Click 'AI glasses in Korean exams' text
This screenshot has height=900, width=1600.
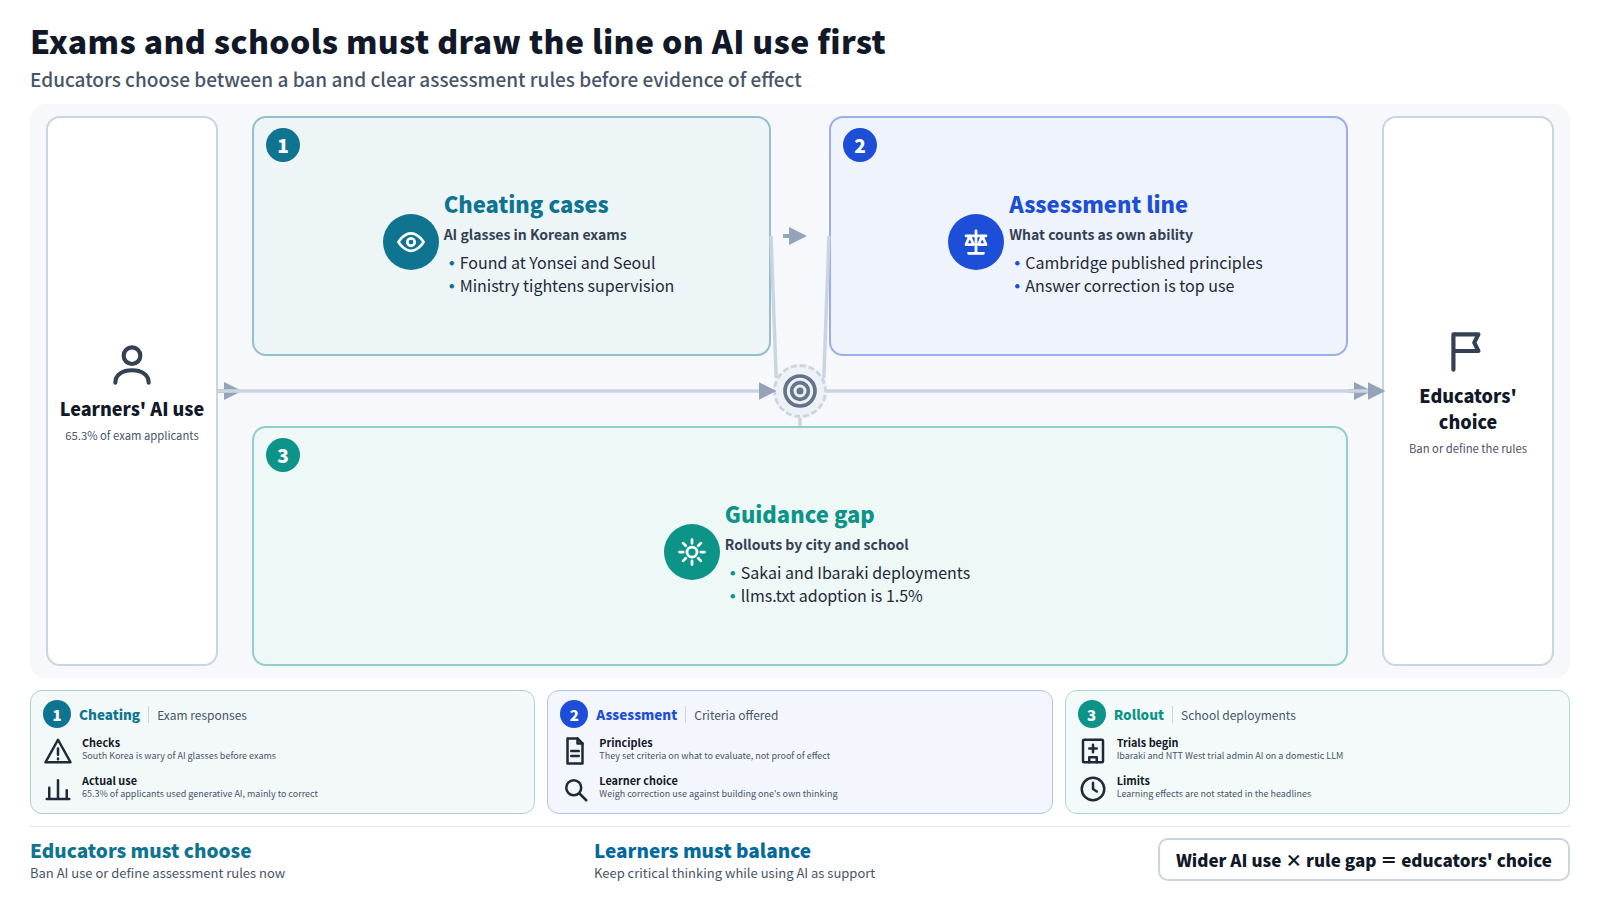click(535, 235)
